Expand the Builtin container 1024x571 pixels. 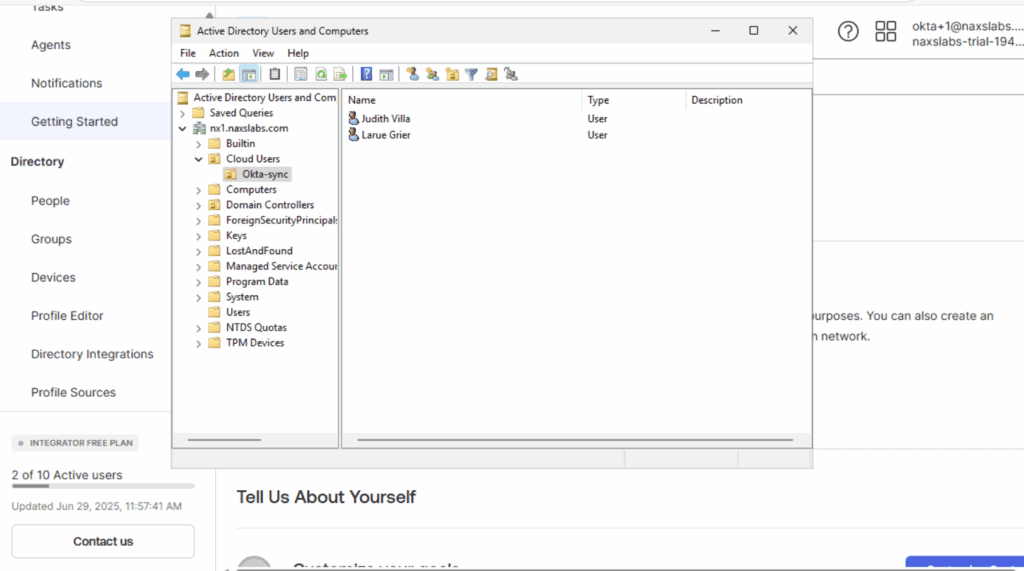click(199, 144)
